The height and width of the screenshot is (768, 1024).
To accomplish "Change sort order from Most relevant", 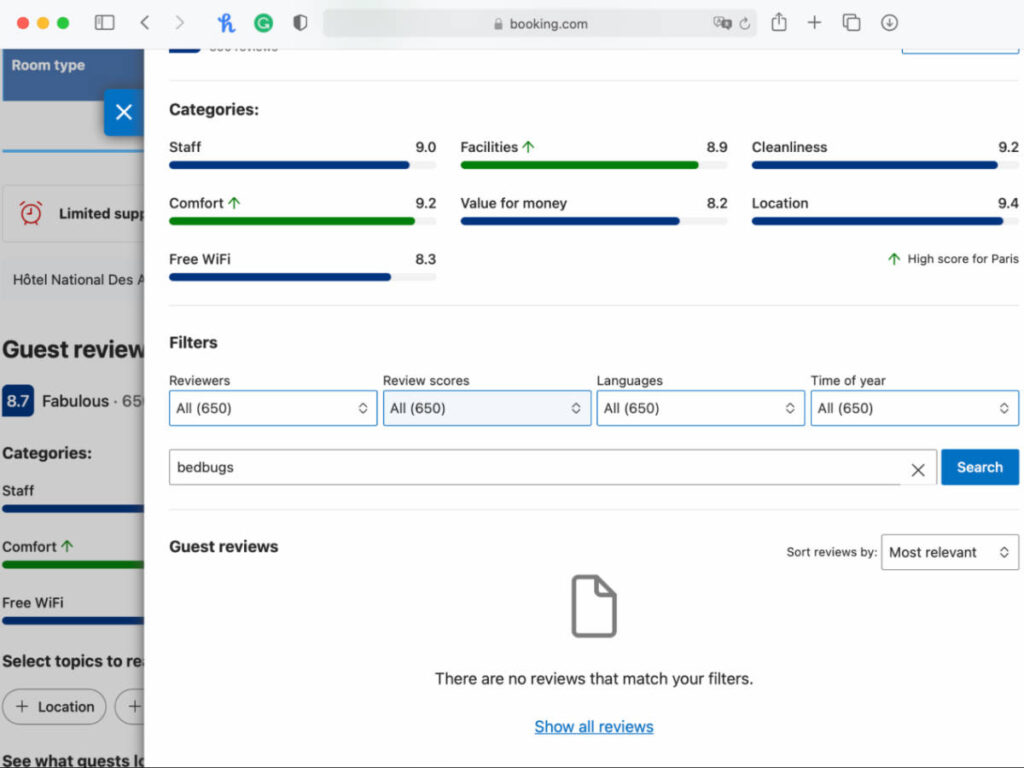I will click(x=950, y=552).
